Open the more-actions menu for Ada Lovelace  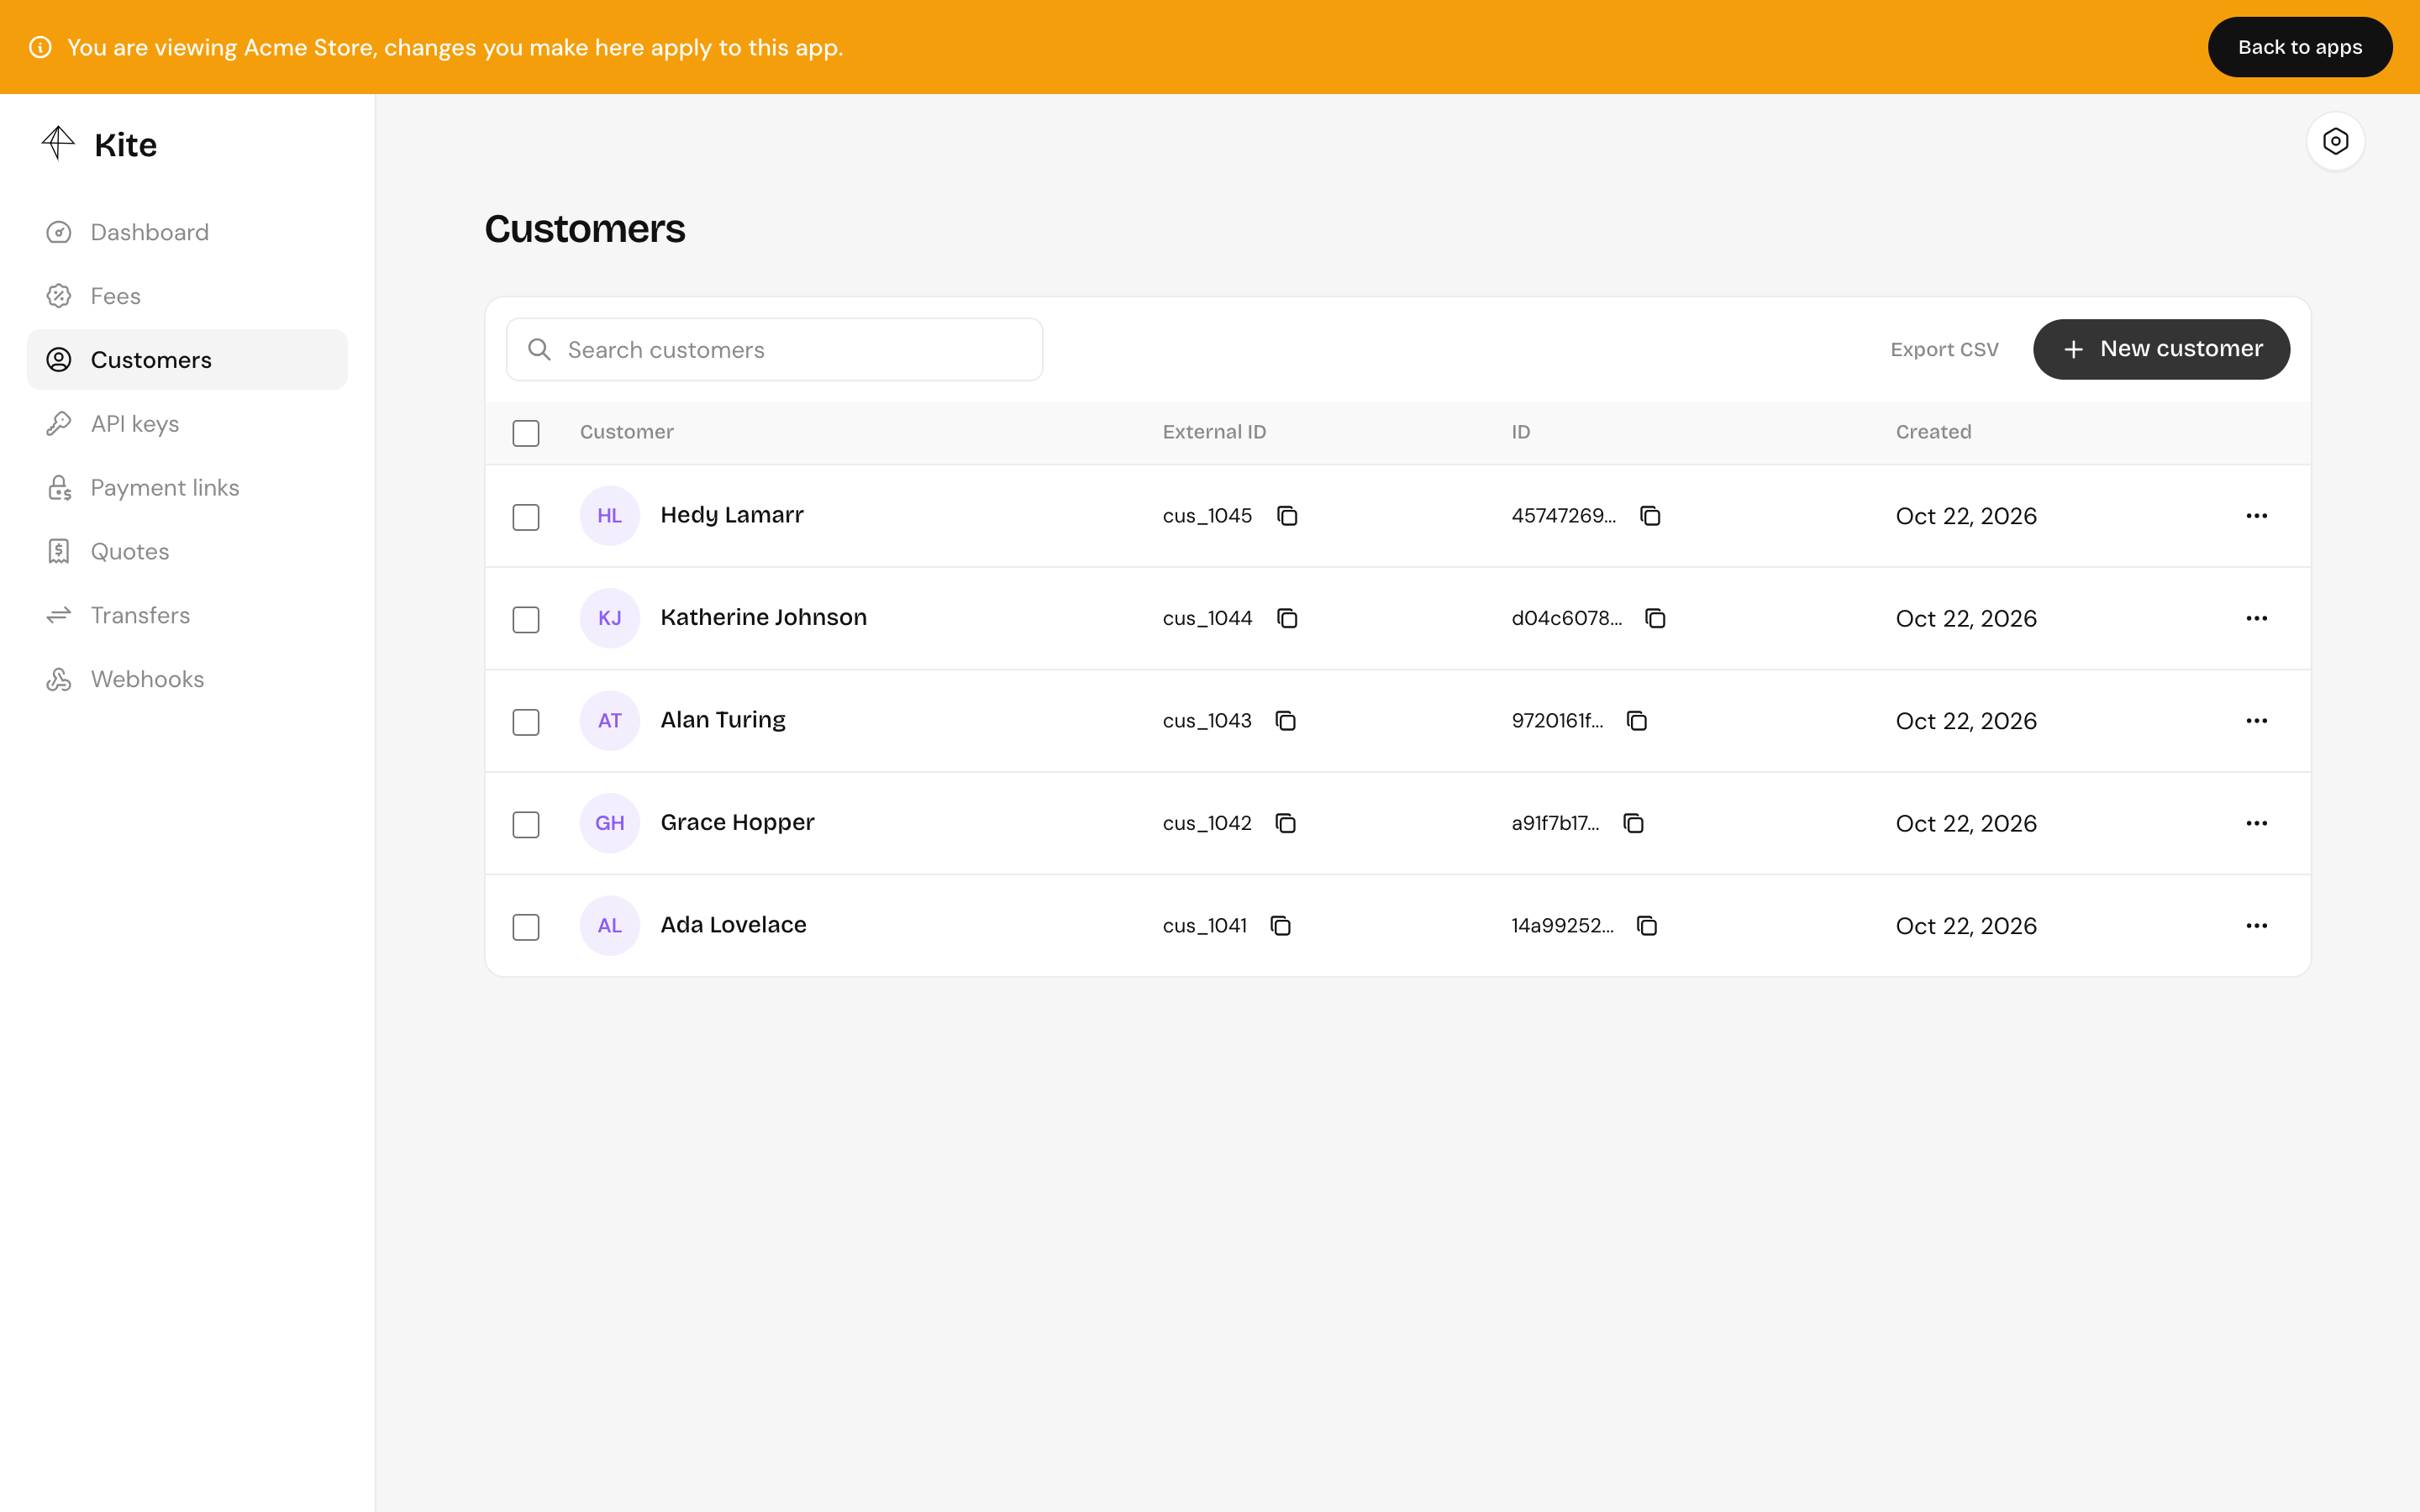(x=2256, y=926)
